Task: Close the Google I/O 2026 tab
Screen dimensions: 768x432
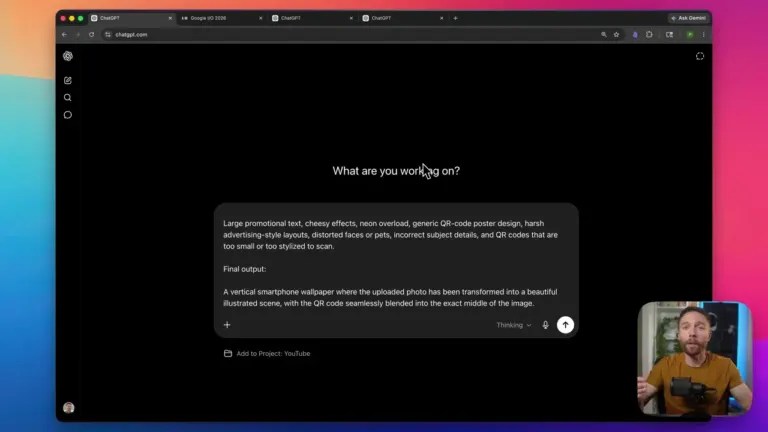Action: [x=261, y=18]
